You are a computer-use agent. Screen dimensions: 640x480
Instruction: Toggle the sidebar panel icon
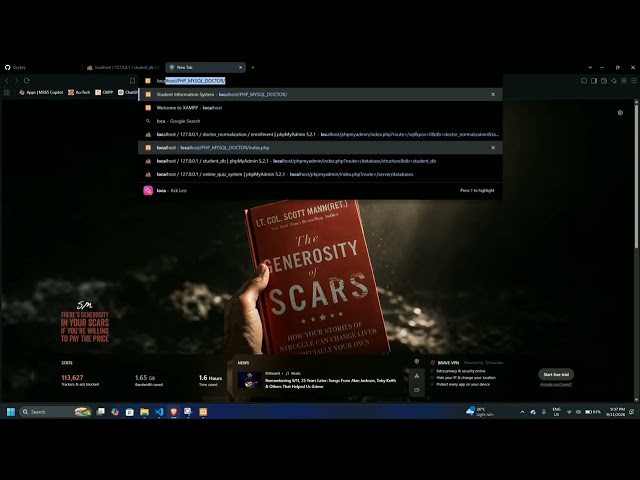tap(594, 81)
